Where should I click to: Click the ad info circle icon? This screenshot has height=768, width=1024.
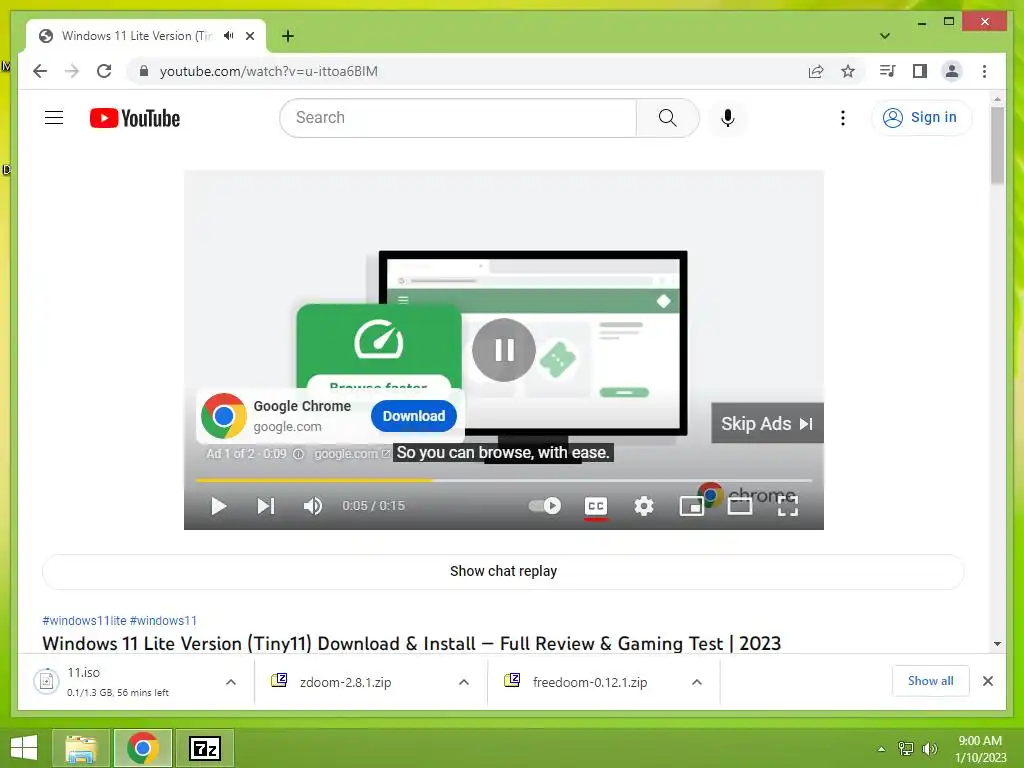point(298,454)
